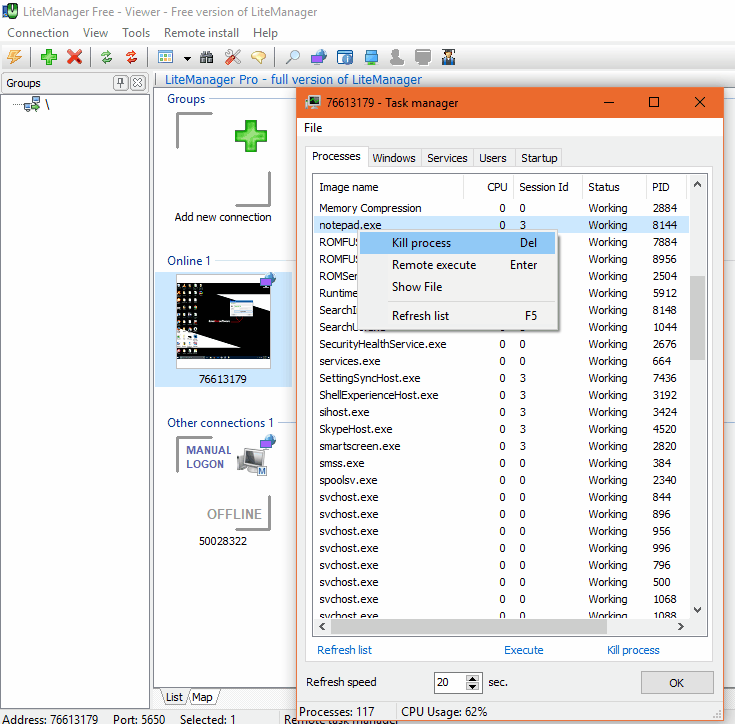
Task: Switch to the Startup tab
Action: coord(539,158)
